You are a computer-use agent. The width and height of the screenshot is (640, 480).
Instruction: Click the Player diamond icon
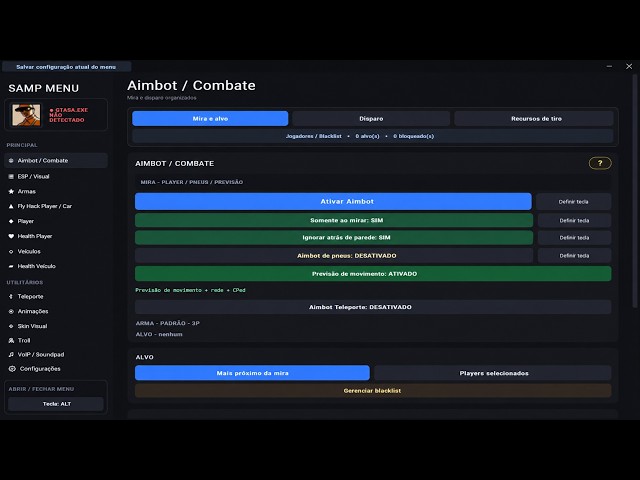click(11, 221)
